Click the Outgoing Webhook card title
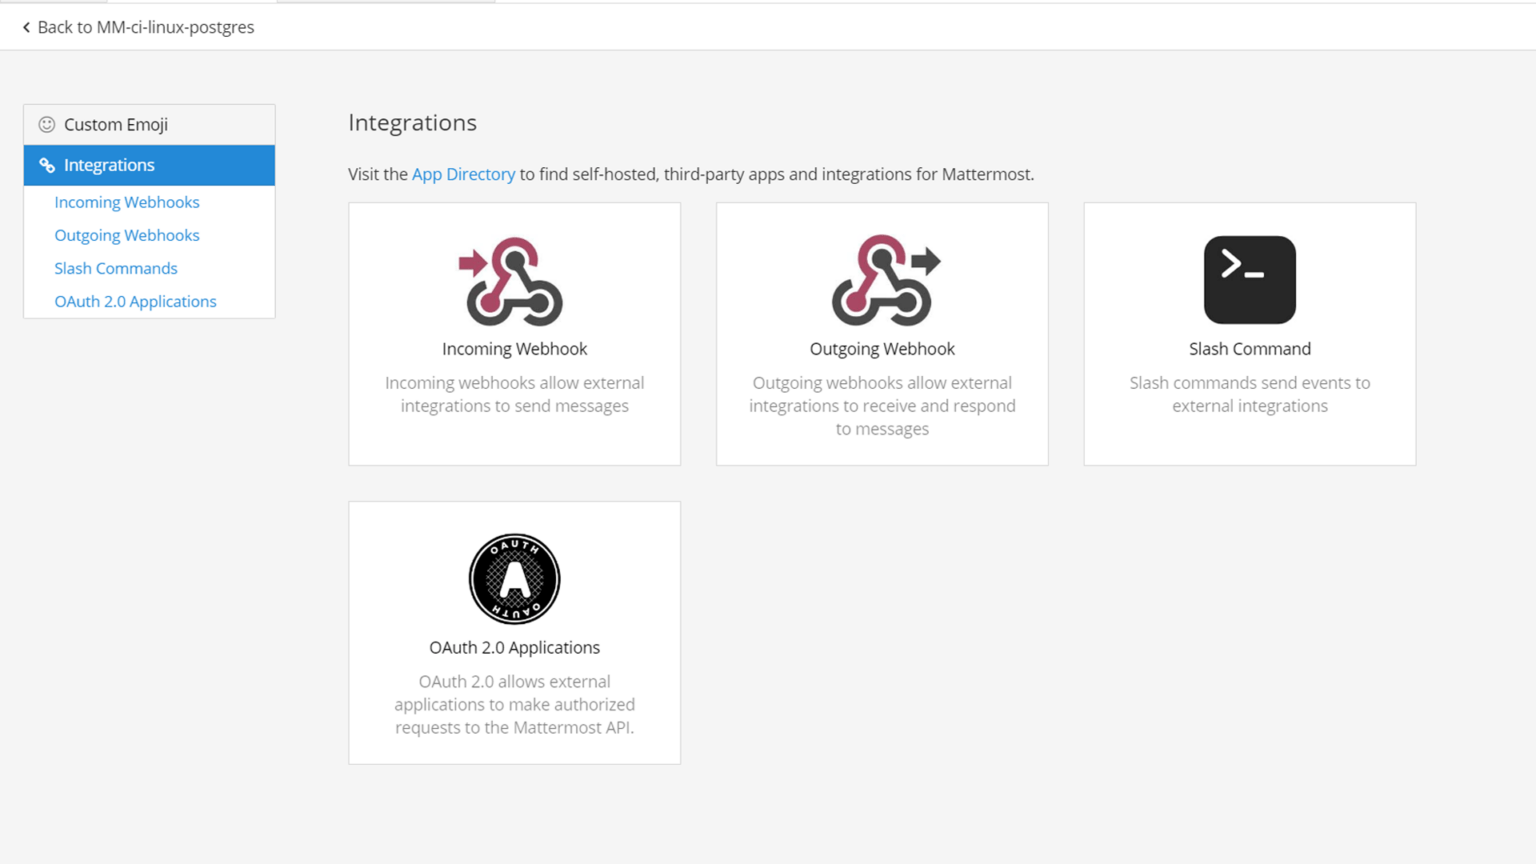This screenshot has width=1536, height=864. (x=882, y=349)
